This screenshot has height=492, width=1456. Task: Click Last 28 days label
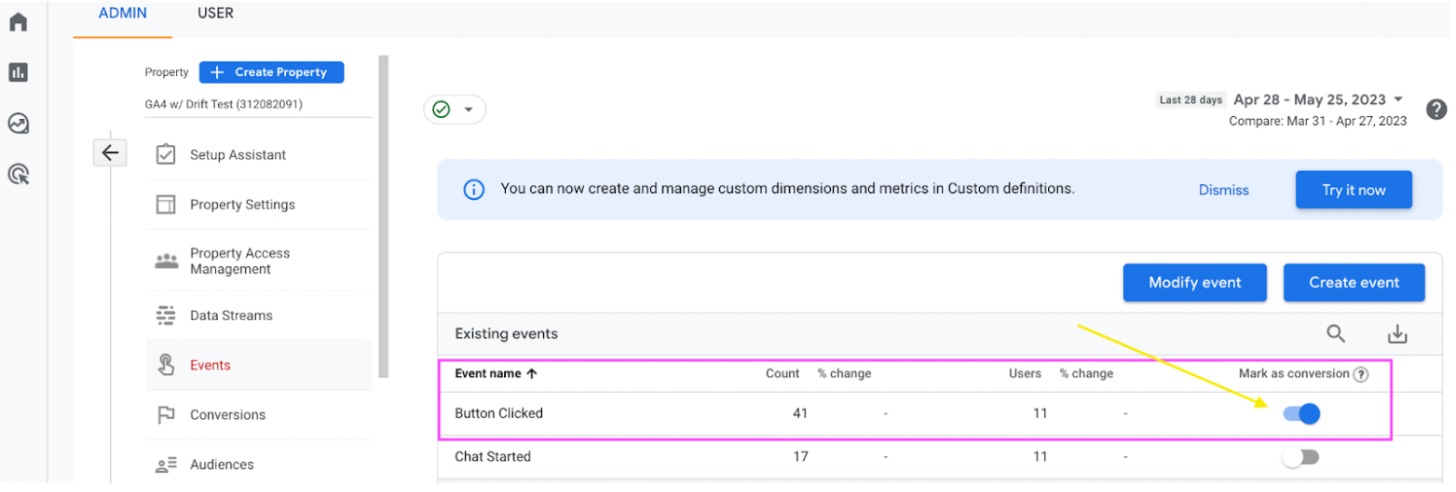1191,100
